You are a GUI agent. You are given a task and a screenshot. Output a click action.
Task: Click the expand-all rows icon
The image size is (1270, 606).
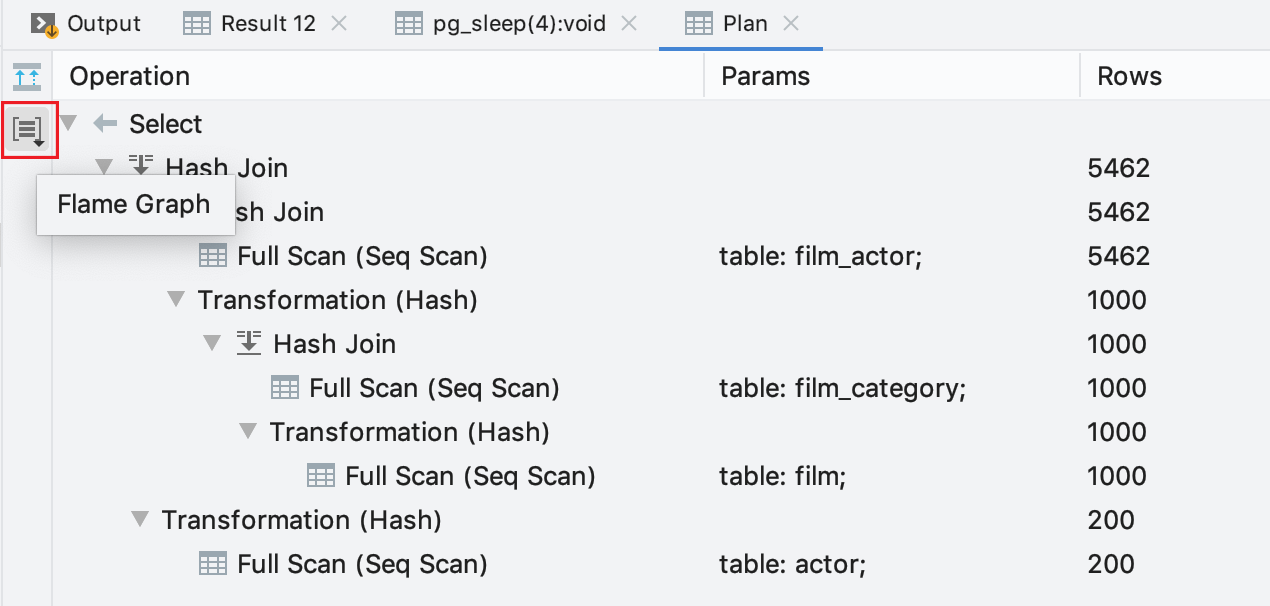(x=27, y=76)
